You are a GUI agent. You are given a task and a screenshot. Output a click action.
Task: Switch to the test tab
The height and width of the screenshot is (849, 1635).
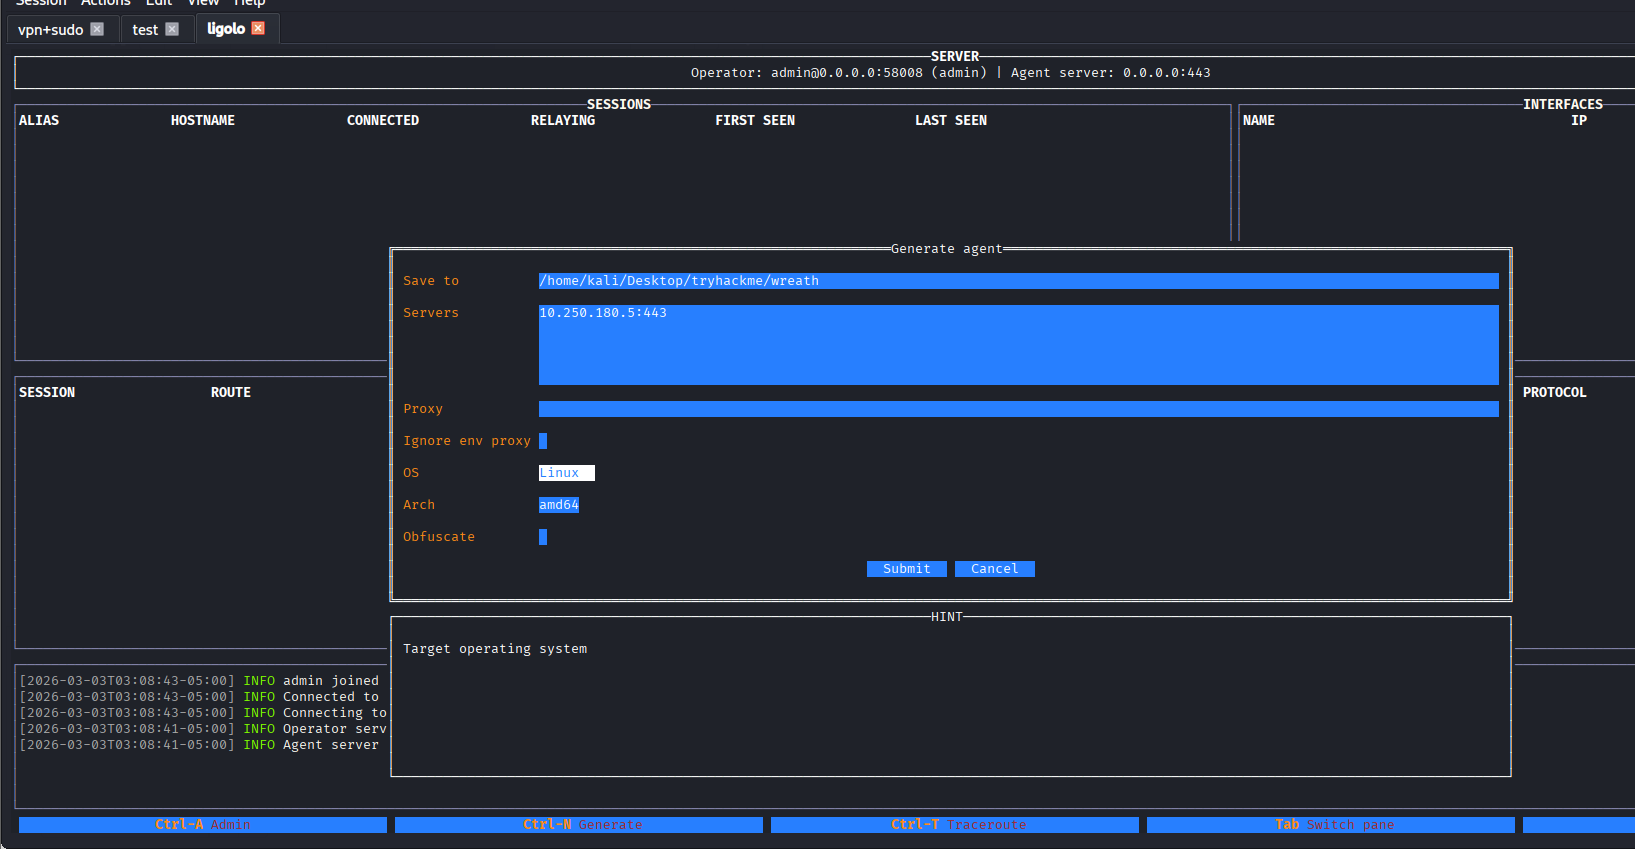coord(145,30)
